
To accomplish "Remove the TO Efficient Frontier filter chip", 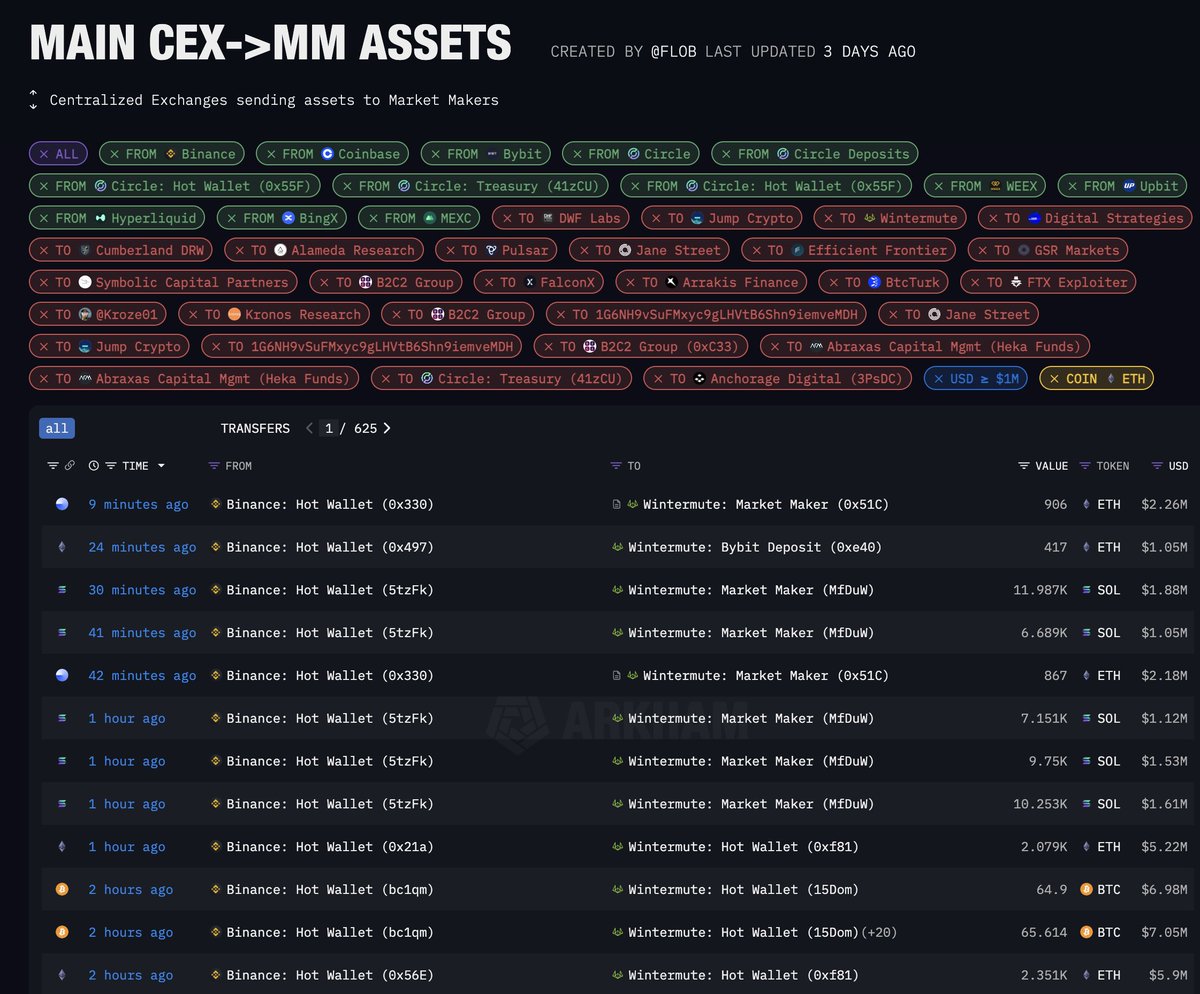I will [x=757, y=250].
